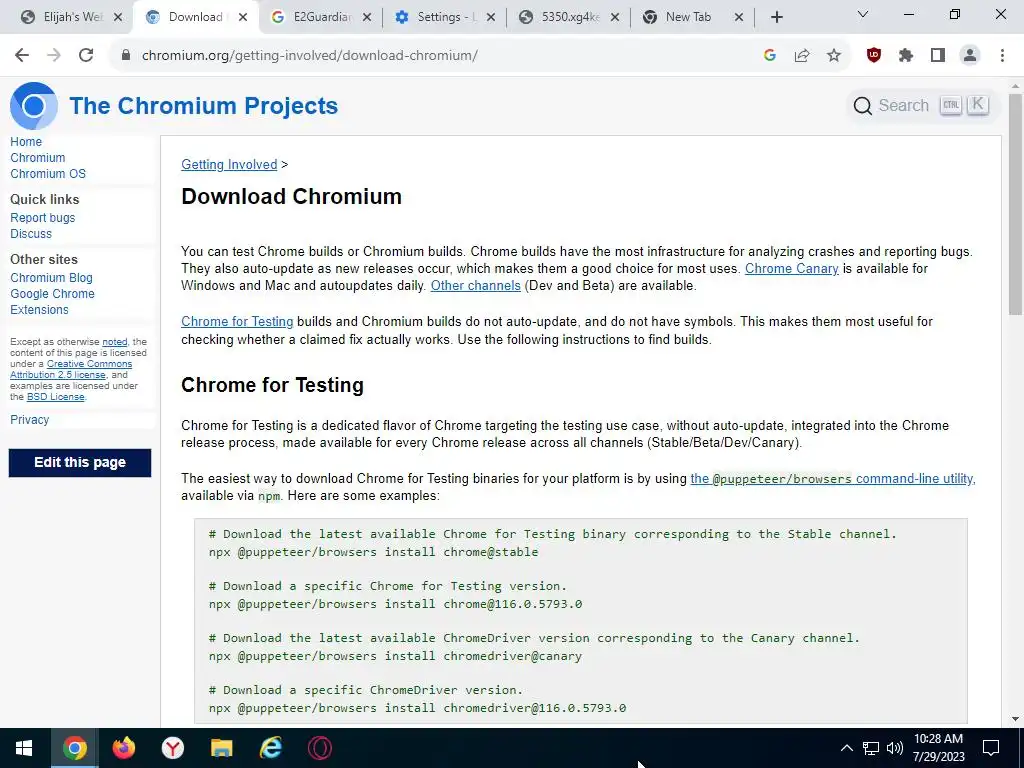Open a new tab with the plus button

776,18
